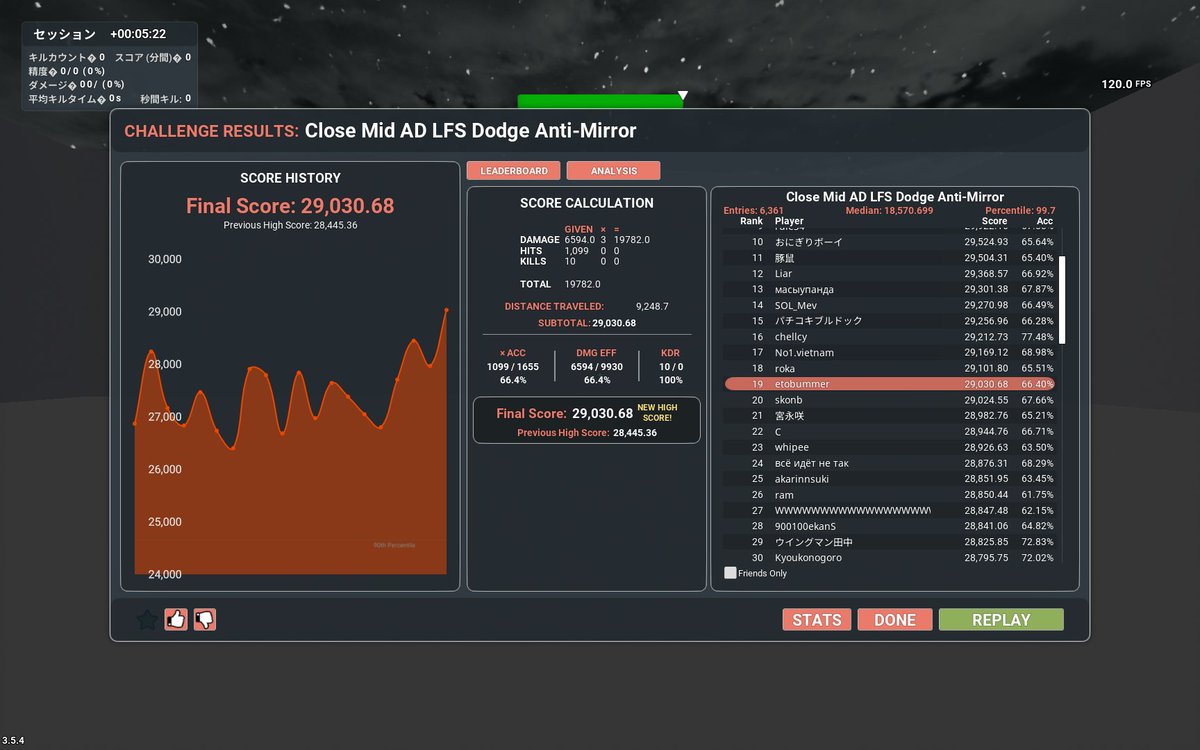The image size is (1200, 750).
Task: Switch to the LEADERBOARD tab
Action: (x=514, y=171)
